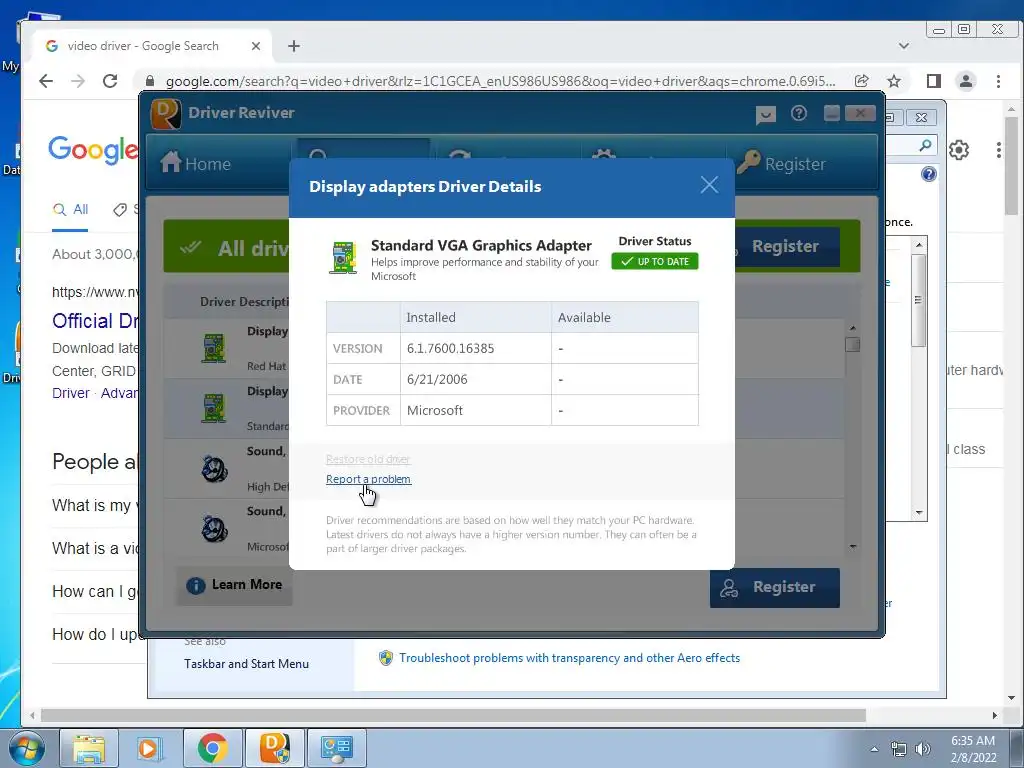Show hidden tray icons arrow
Viewport: 1024px width, 768px height.
[x=874, y=749]
